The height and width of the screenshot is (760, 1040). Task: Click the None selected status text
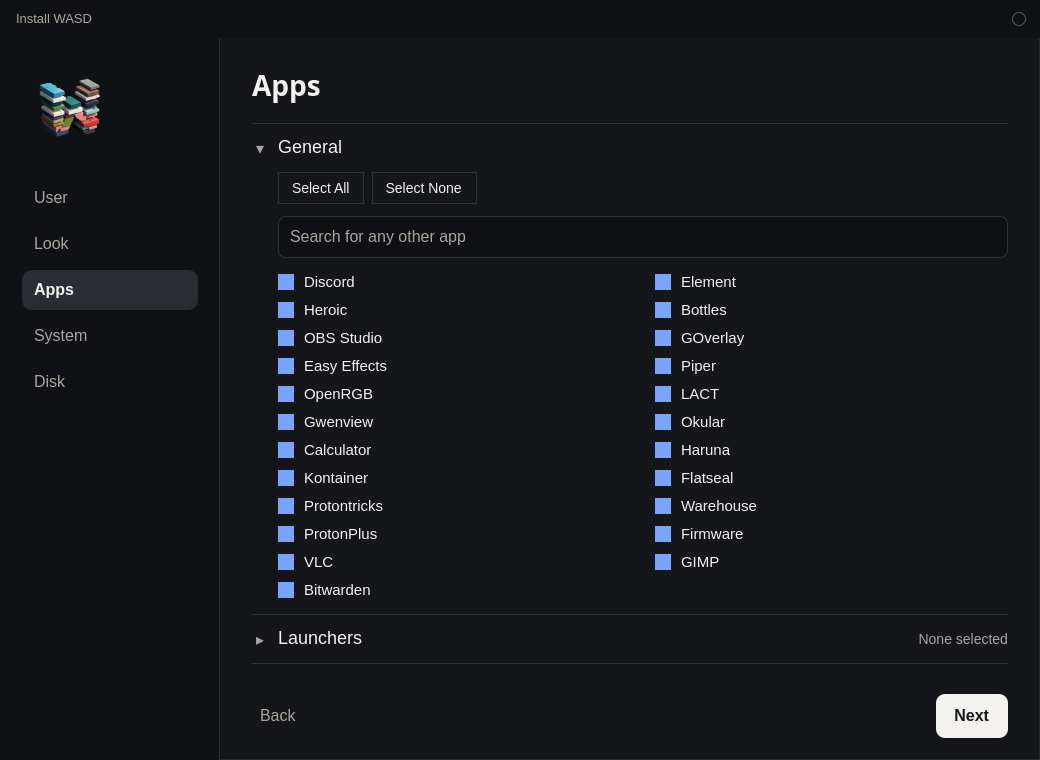coord(962,639)
